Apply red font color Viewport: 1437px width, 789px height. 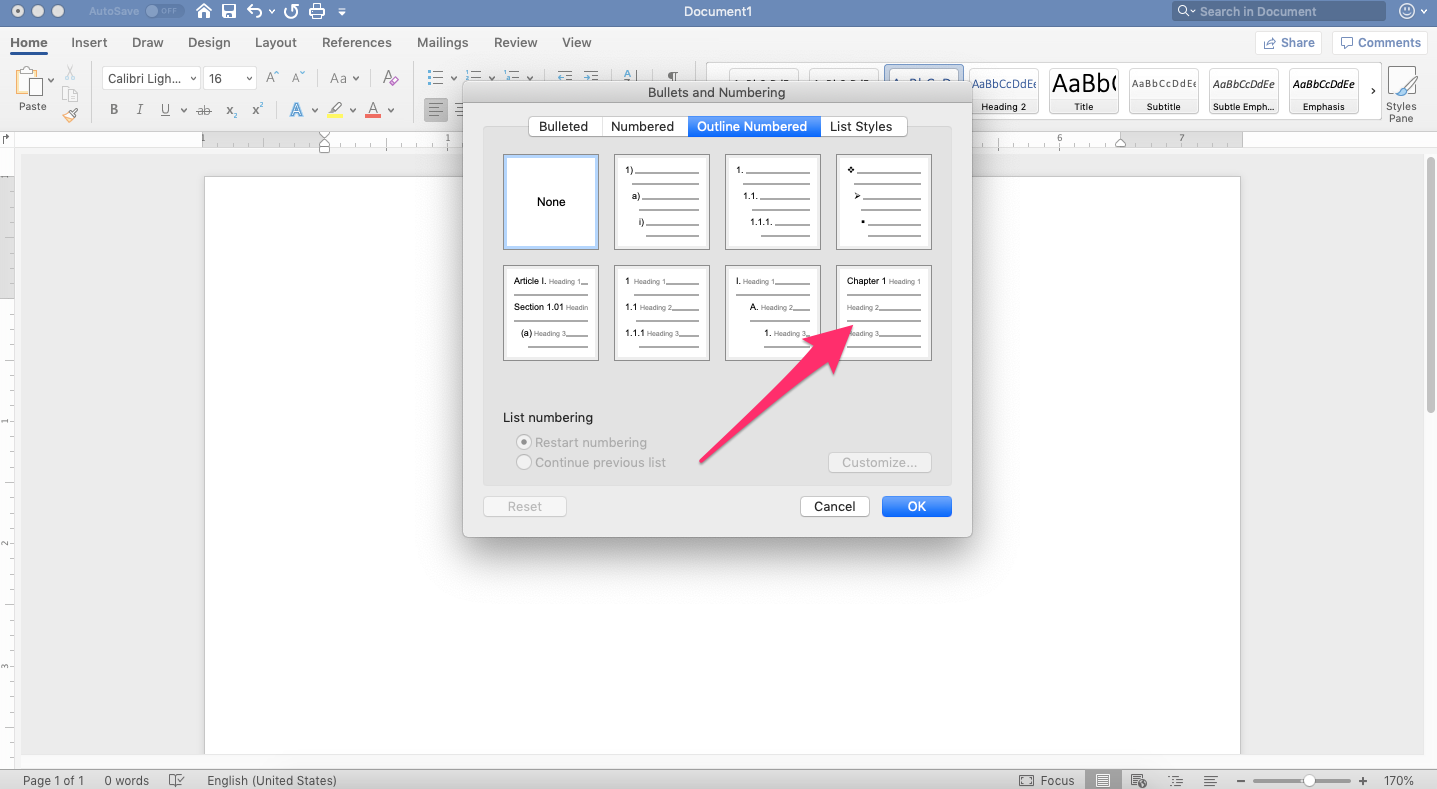pos(374,110)
